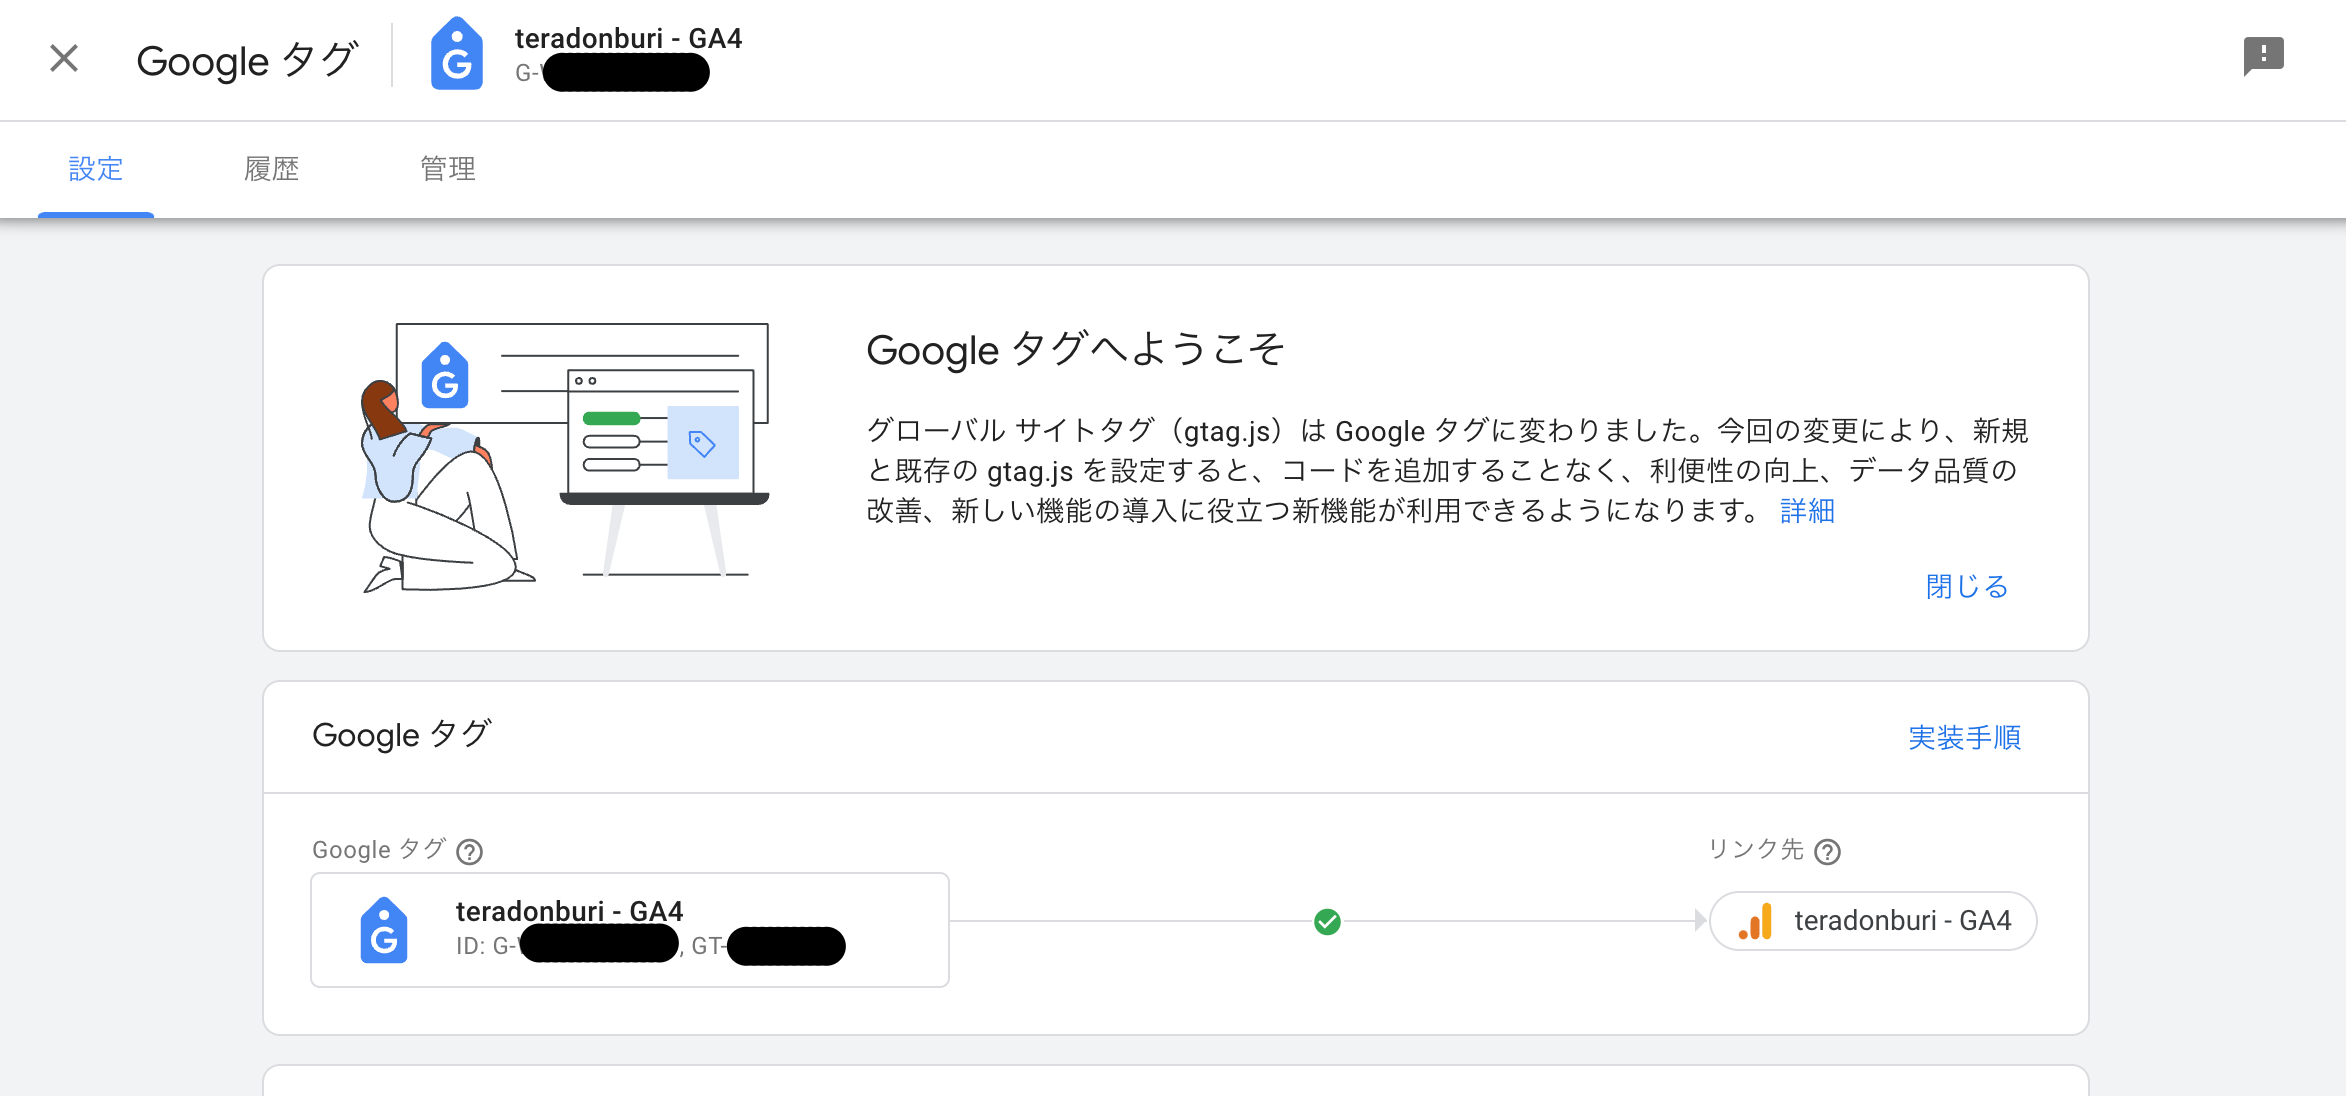The height and width of the screenshot is (1096, 2346).
Task: Open the 実装手順 instructions link
Action: (1964, 738)
